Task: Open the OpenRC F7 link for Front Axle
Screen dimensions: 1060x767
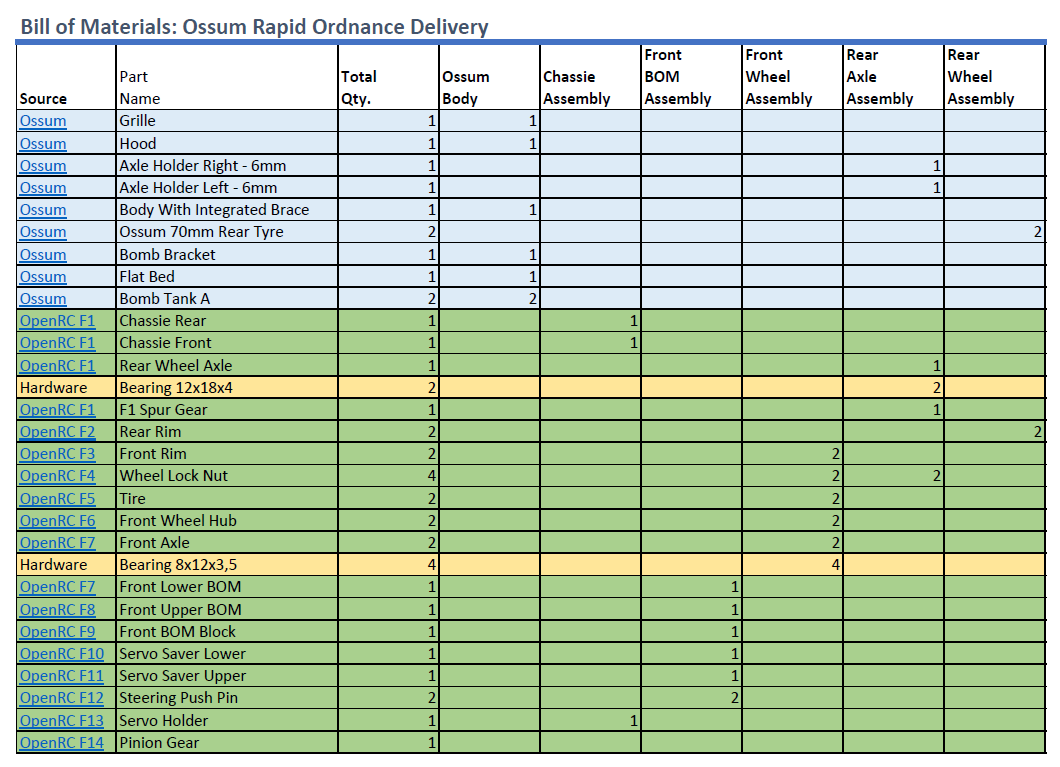Action: pos(57,543)
